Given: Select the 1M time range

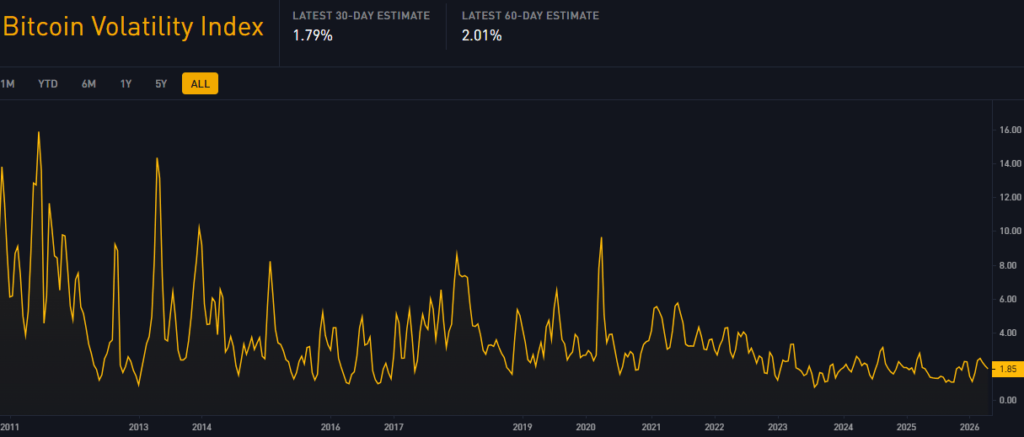Looking at the screenshot, I should coord(8,84).
